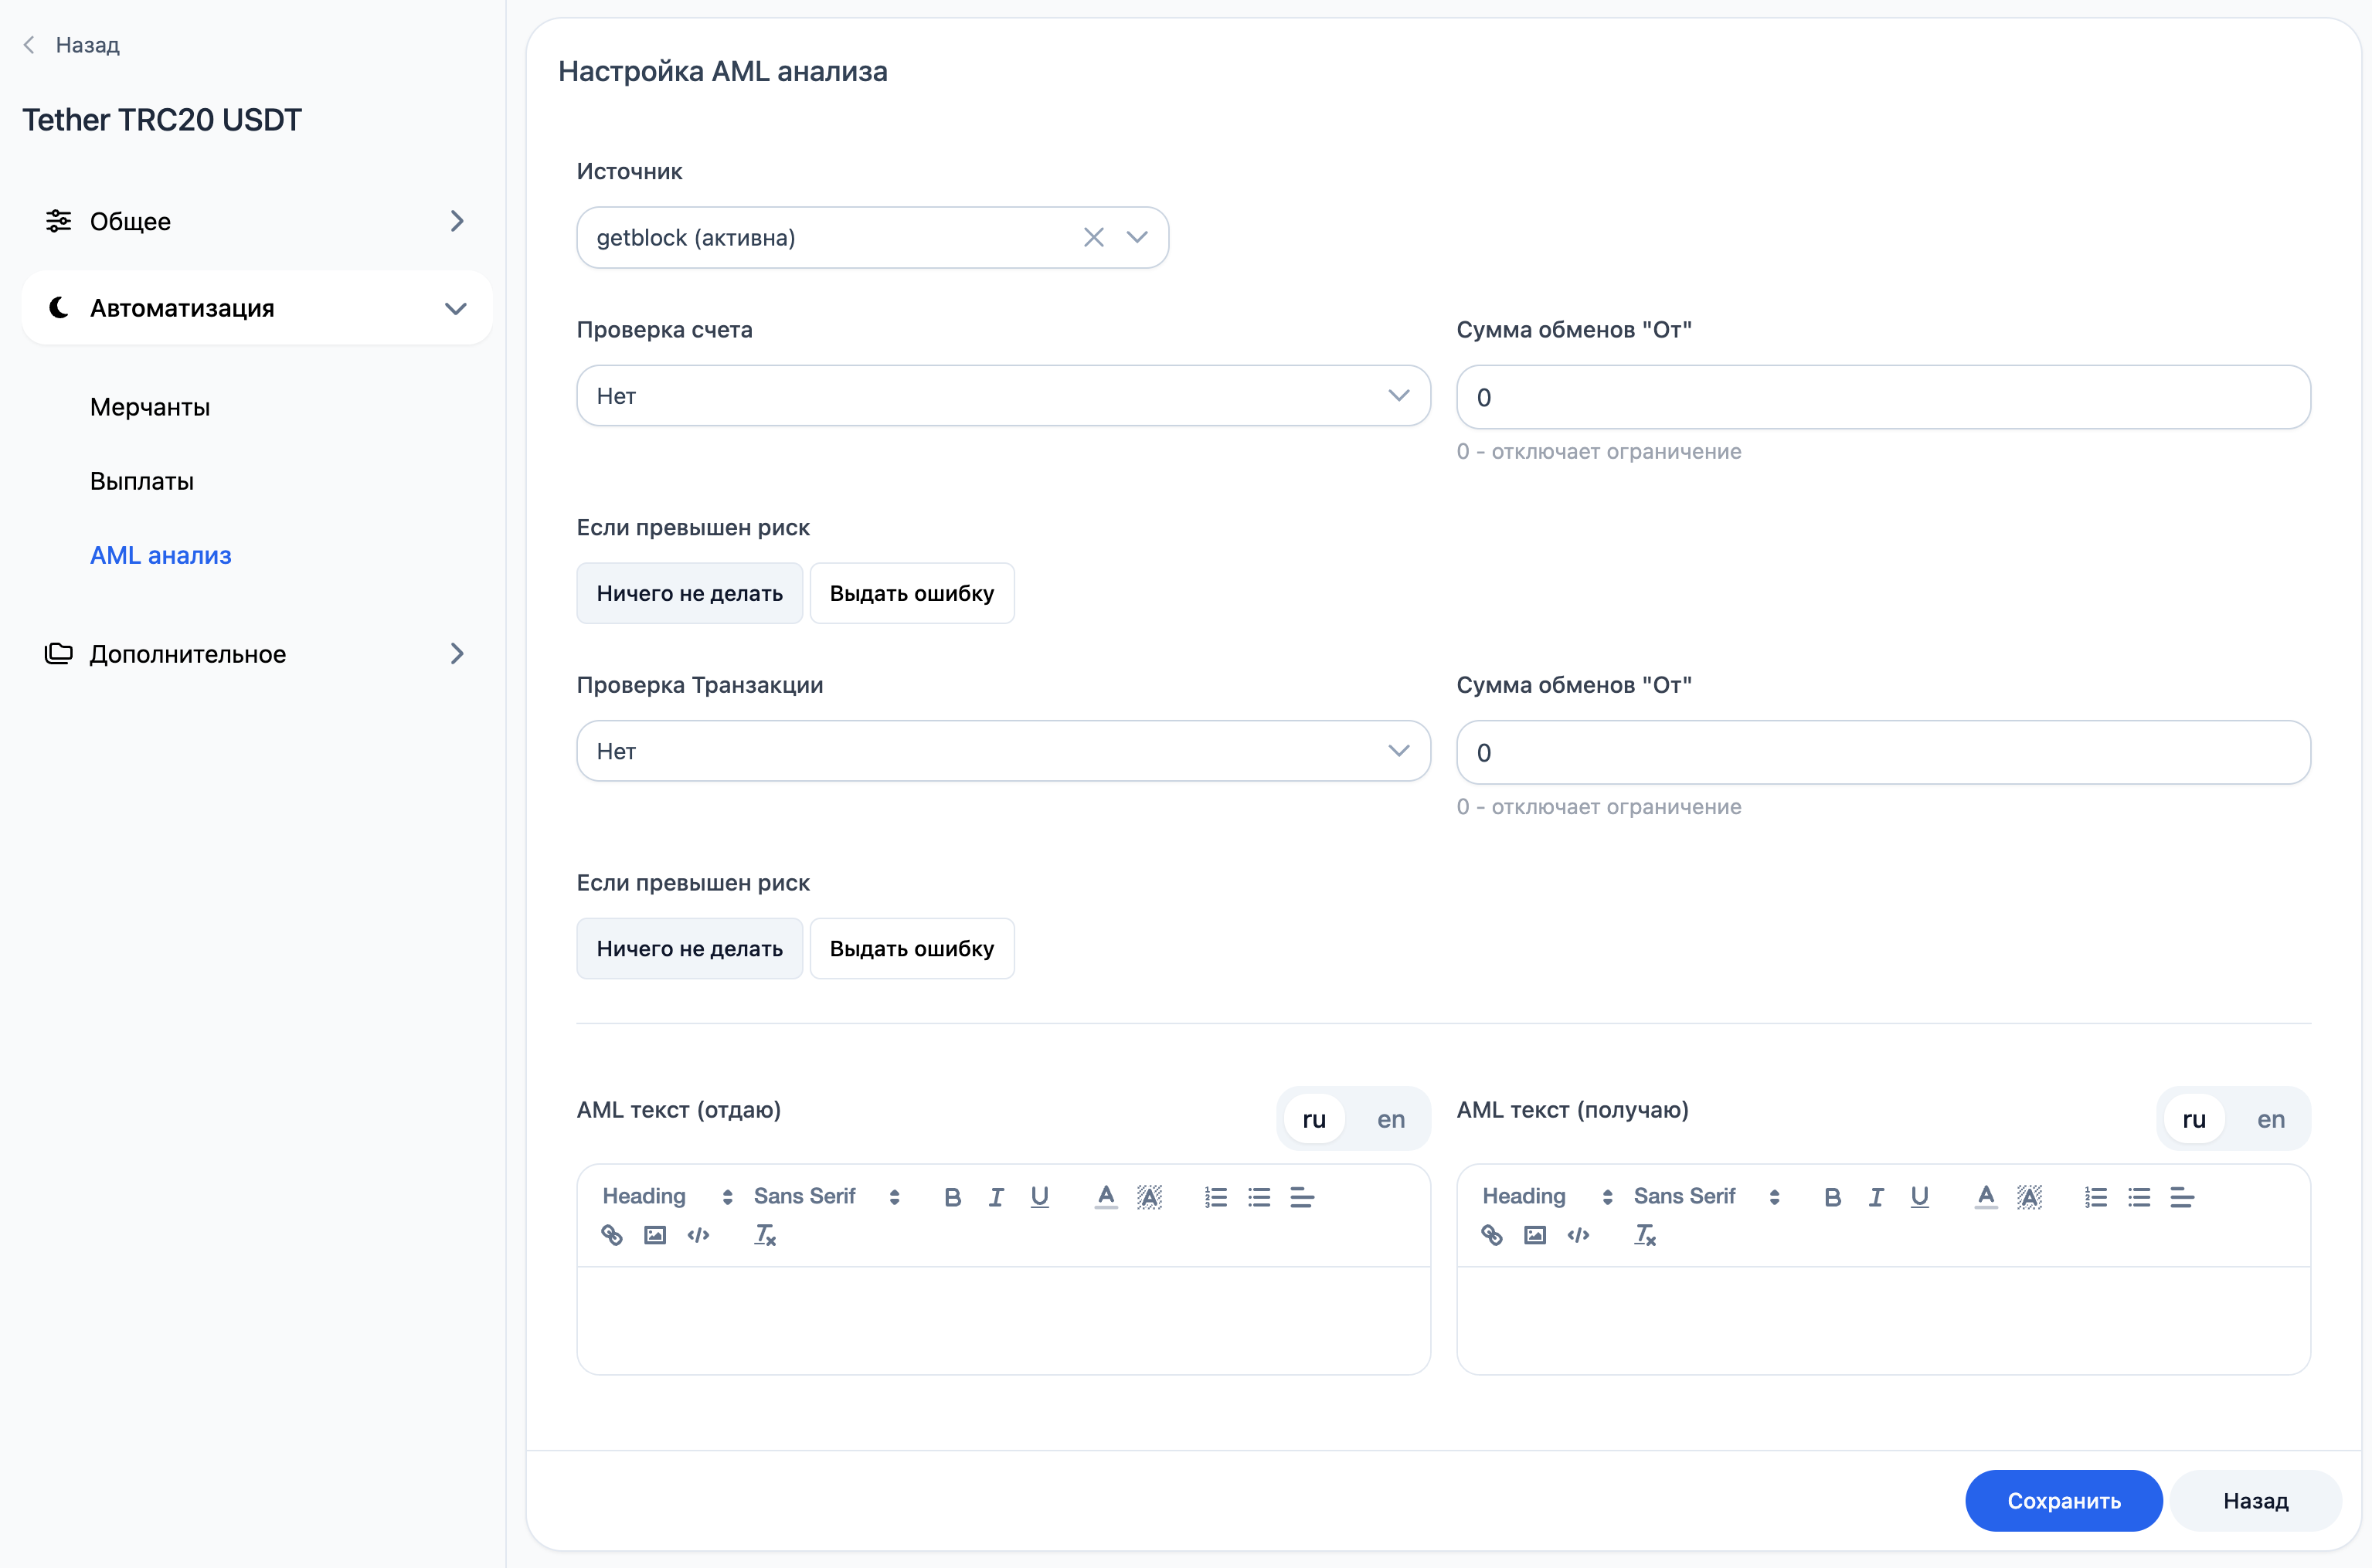Viewport: 2372px width, 1568px height.
Task: Select Выдать ошибку under Проверка счета
Action: (912, 593)
